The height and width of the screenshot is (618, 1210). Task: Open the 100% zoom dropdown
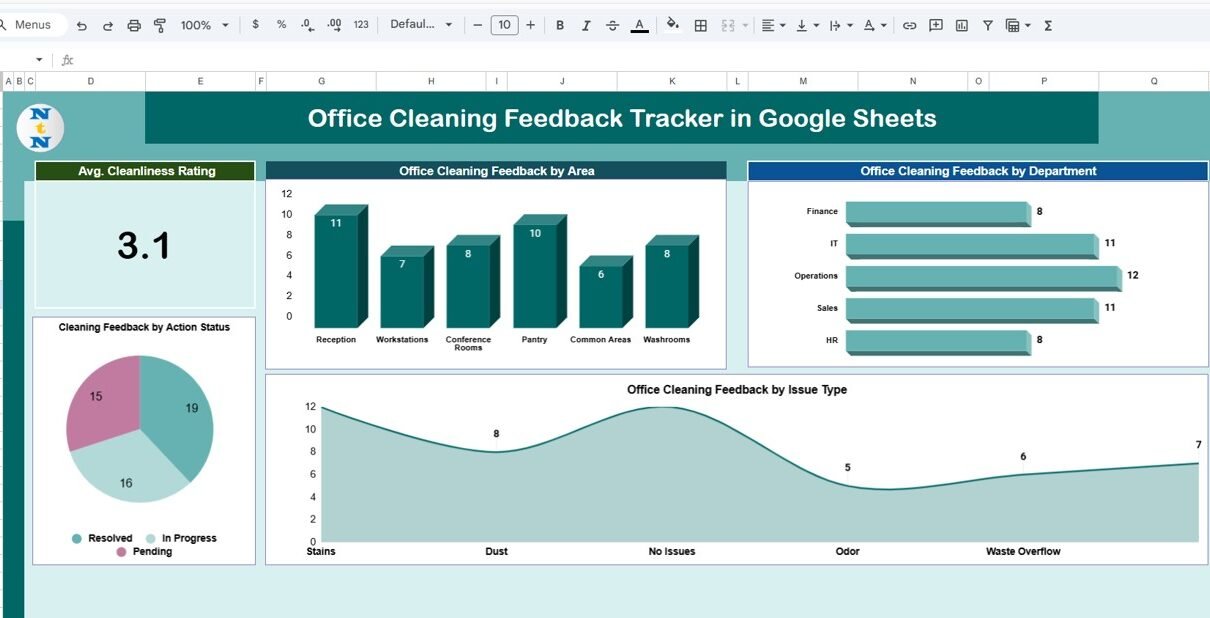204,25
